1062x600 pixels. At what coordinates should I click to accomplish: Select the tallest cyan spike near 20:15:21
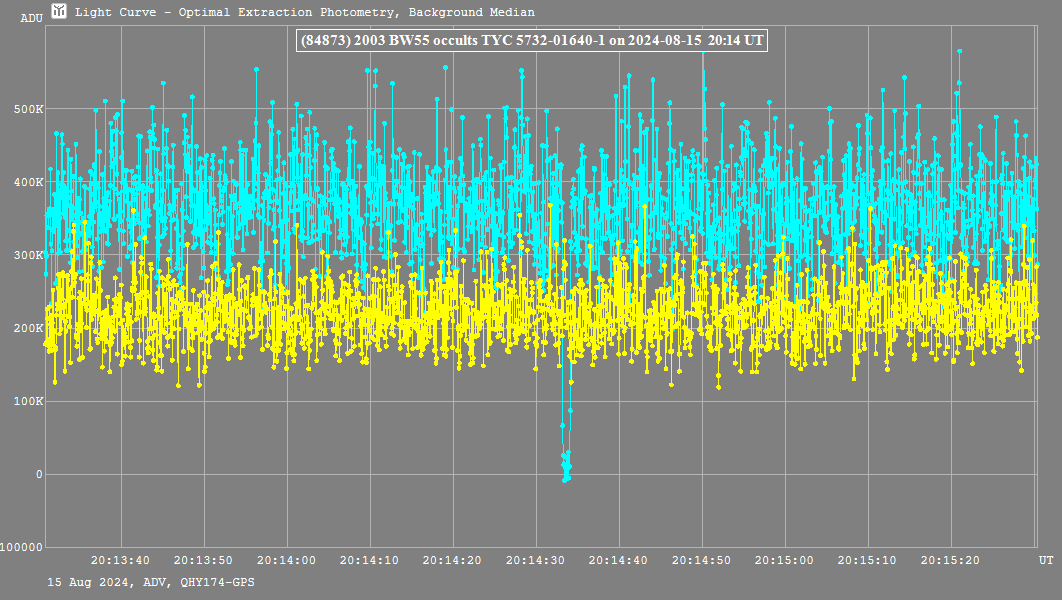pyautogui.click(x=959, y=51)
